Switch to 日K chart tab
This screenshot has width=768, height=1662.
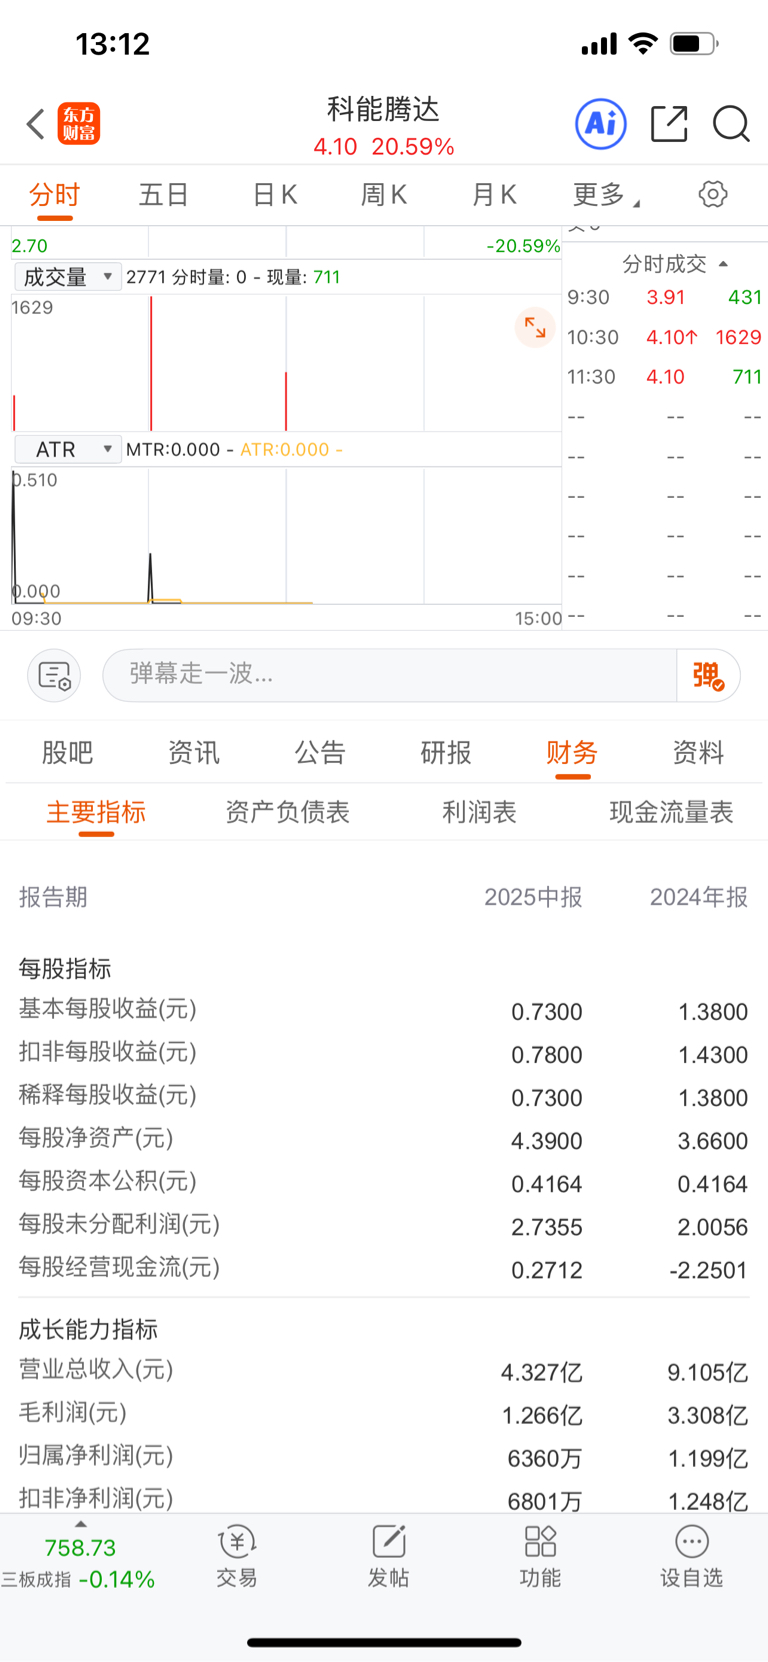275,195
